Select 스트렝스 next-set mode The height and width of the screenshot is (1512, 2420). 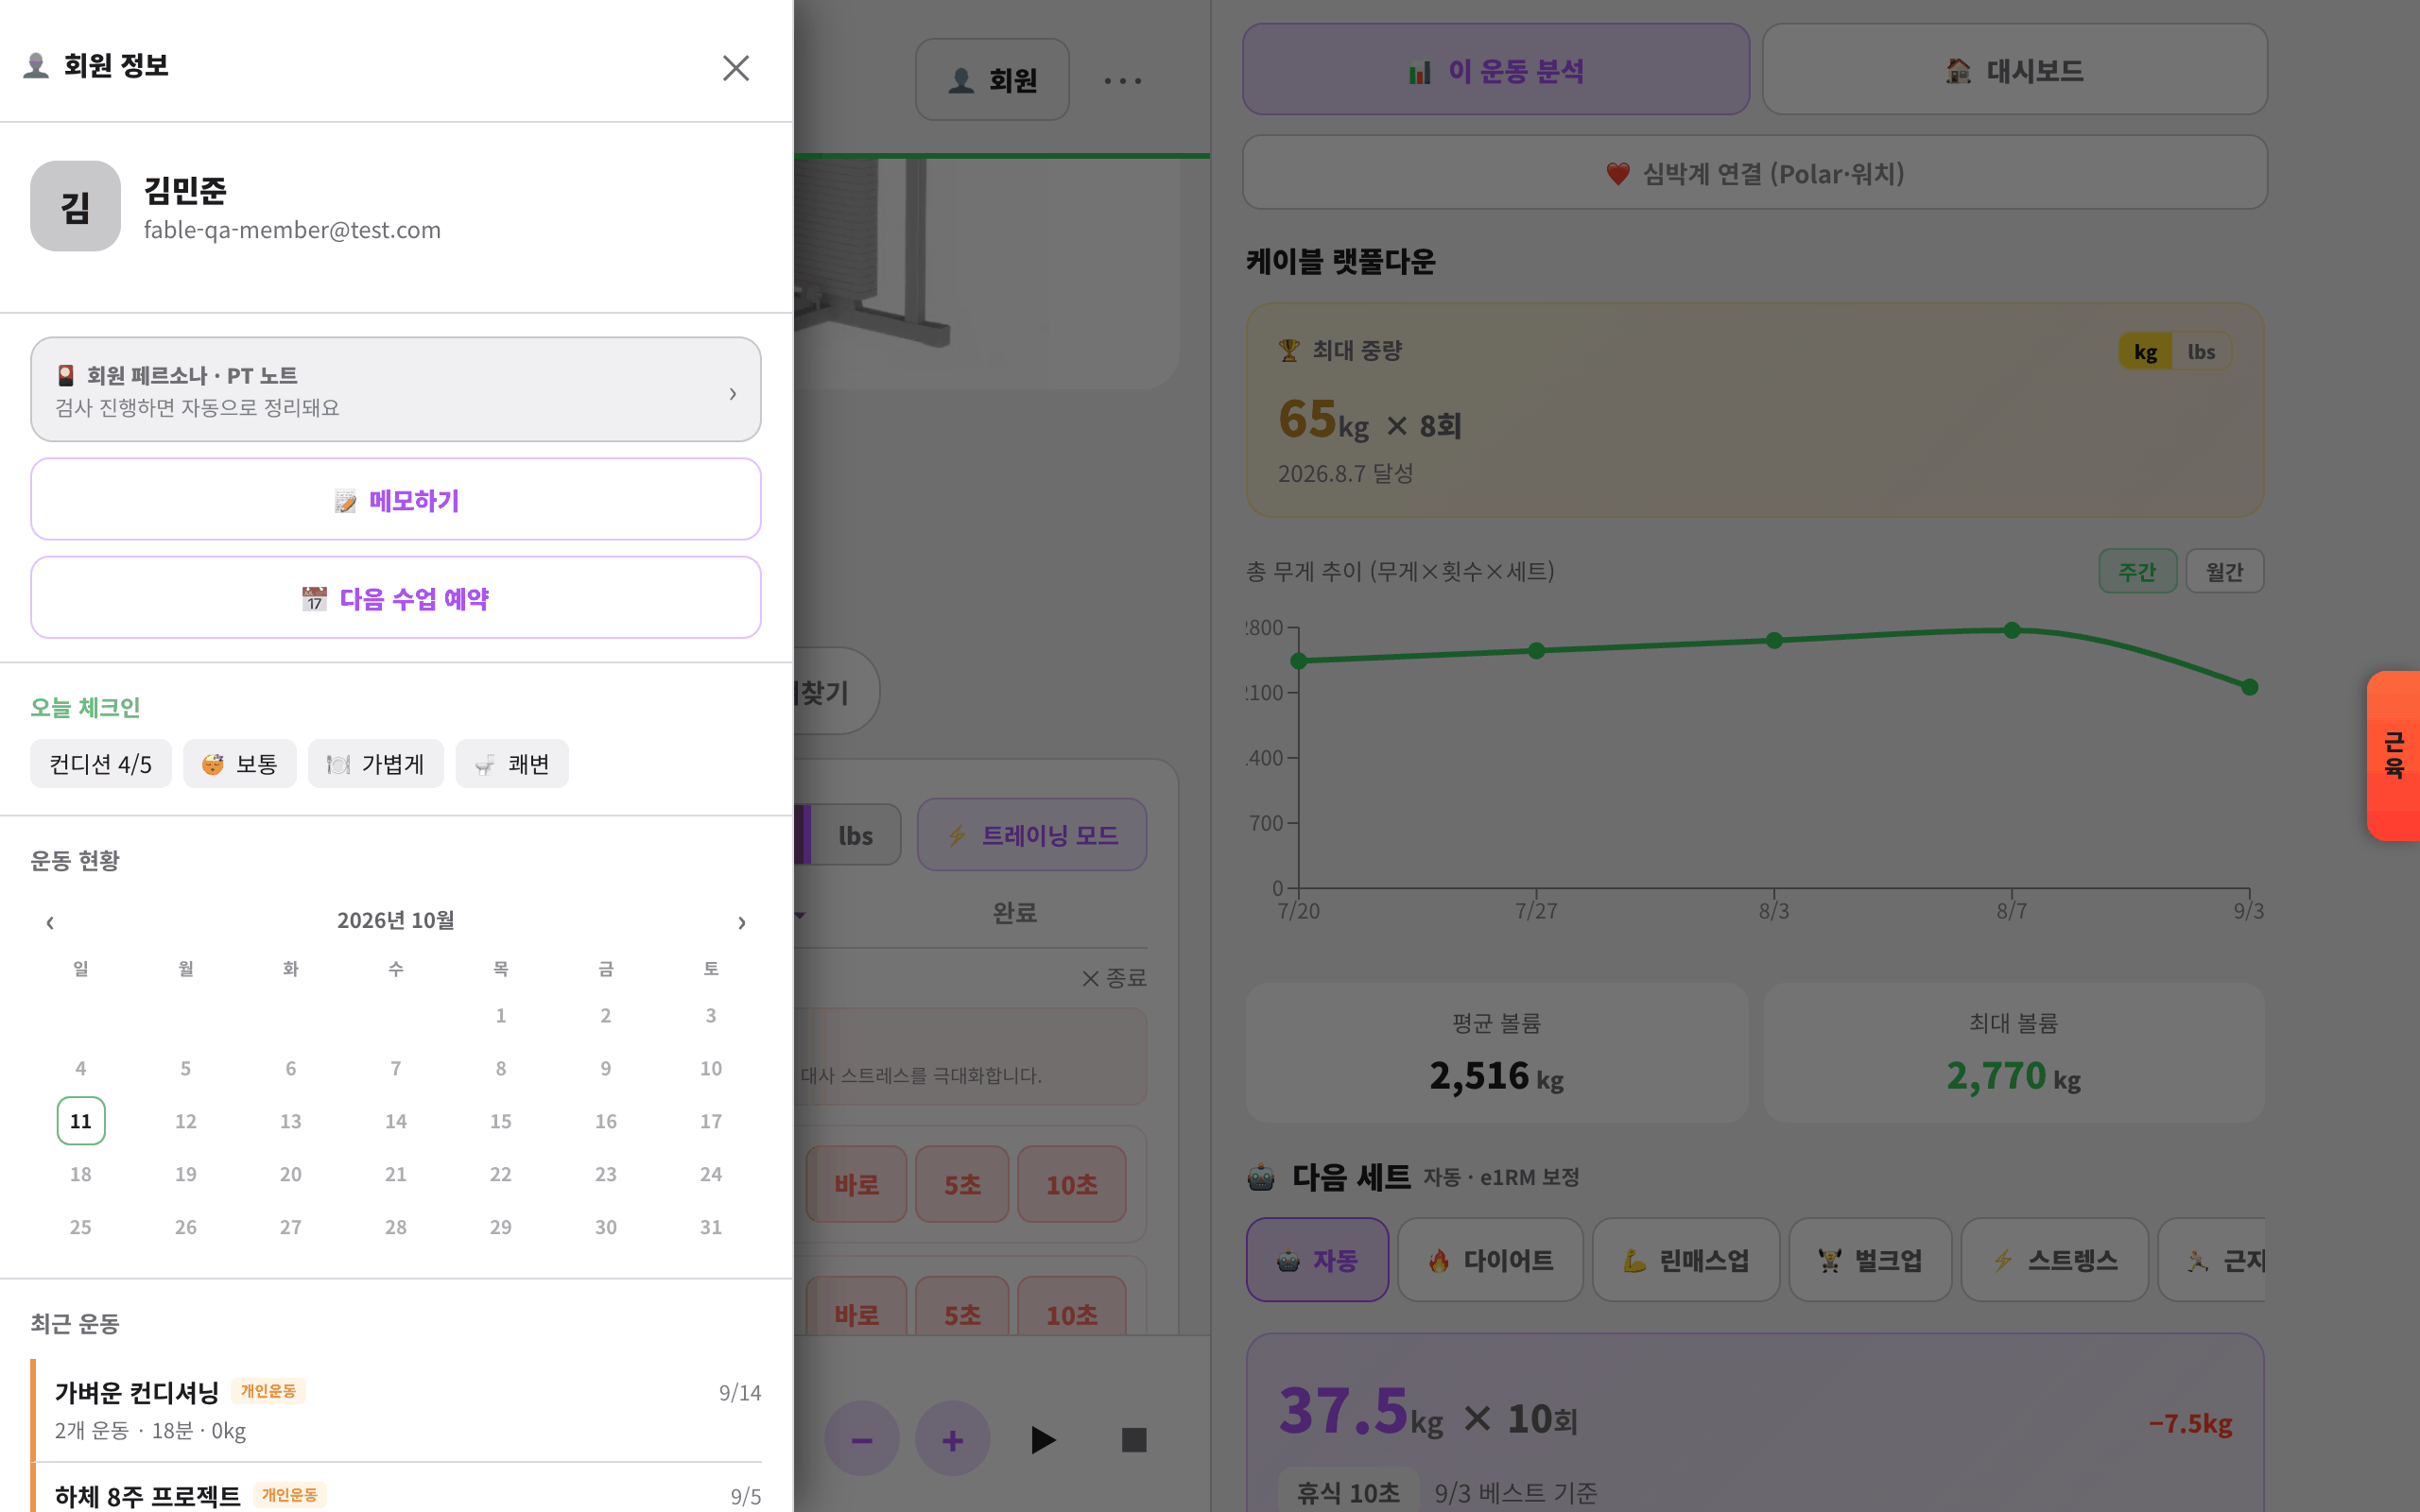point(2054,1259)
